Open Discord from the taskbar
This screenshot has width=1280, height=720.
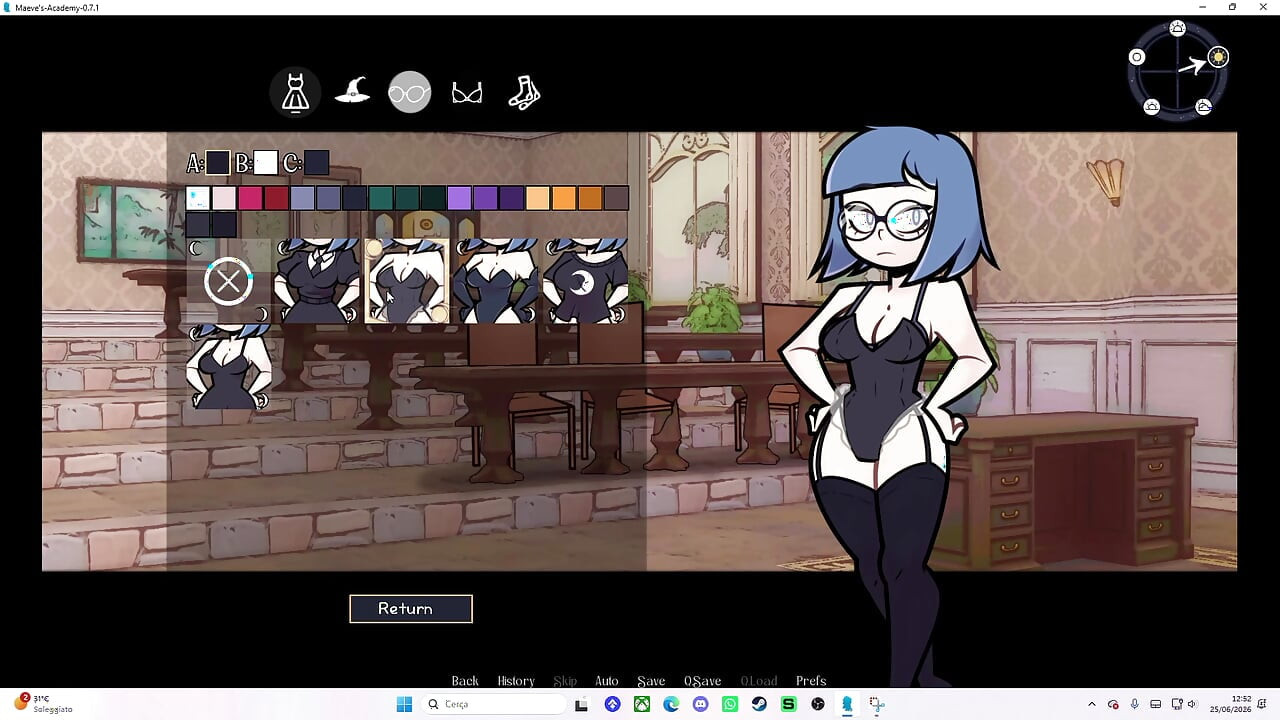tap(700, 704)
